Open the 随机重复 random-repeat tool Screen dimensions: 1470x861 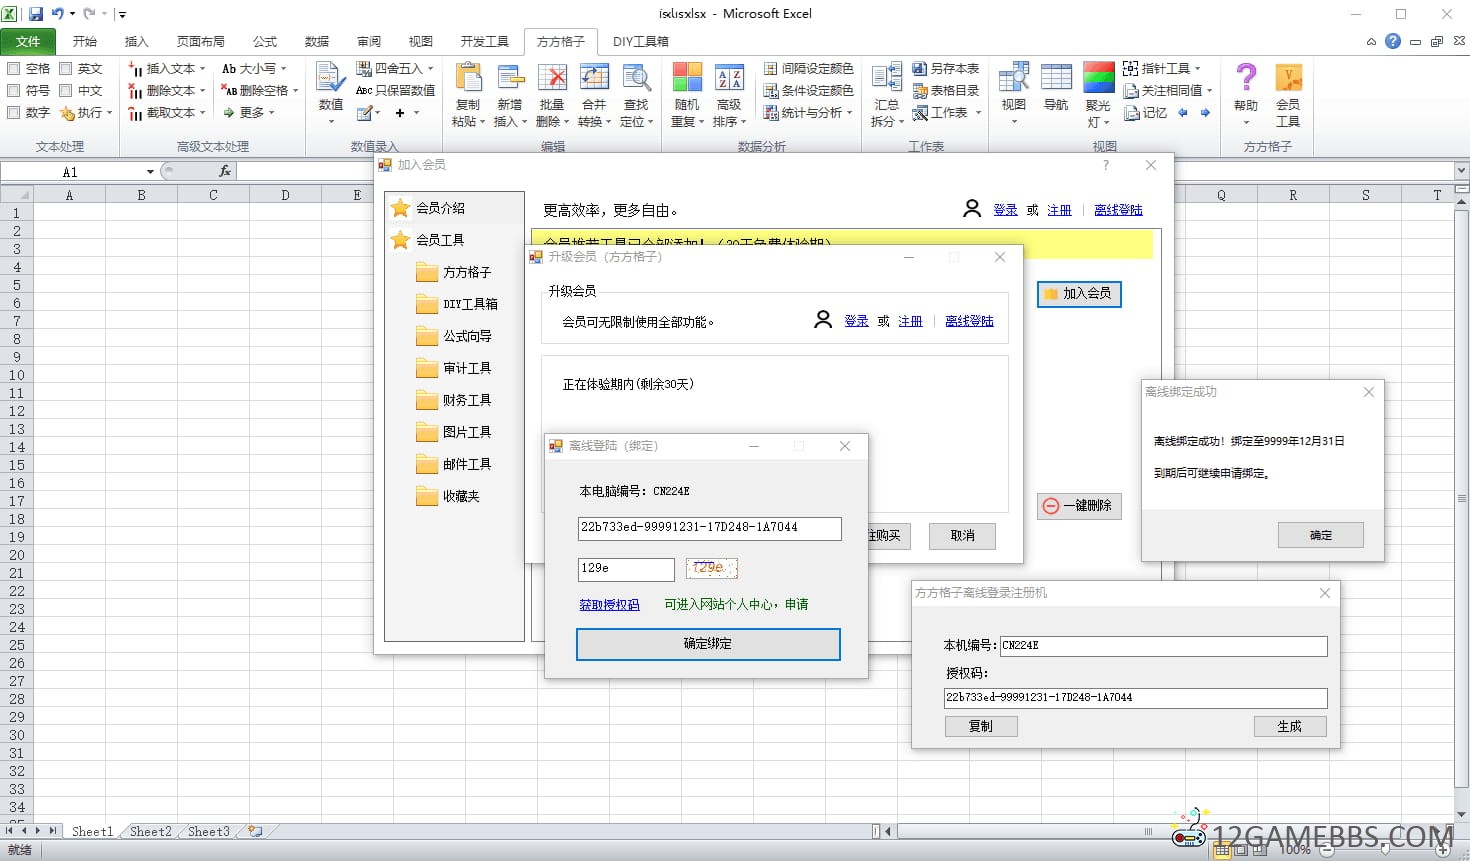[x=687, y=96]
